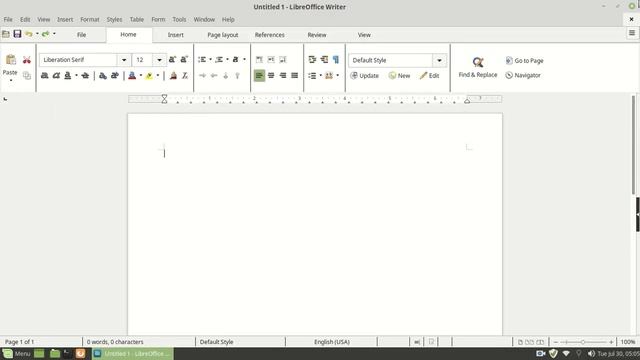Screen dimensions: 640x360
Task: Click the Open folder icon in quick toolbar
Action: (6, 34)
